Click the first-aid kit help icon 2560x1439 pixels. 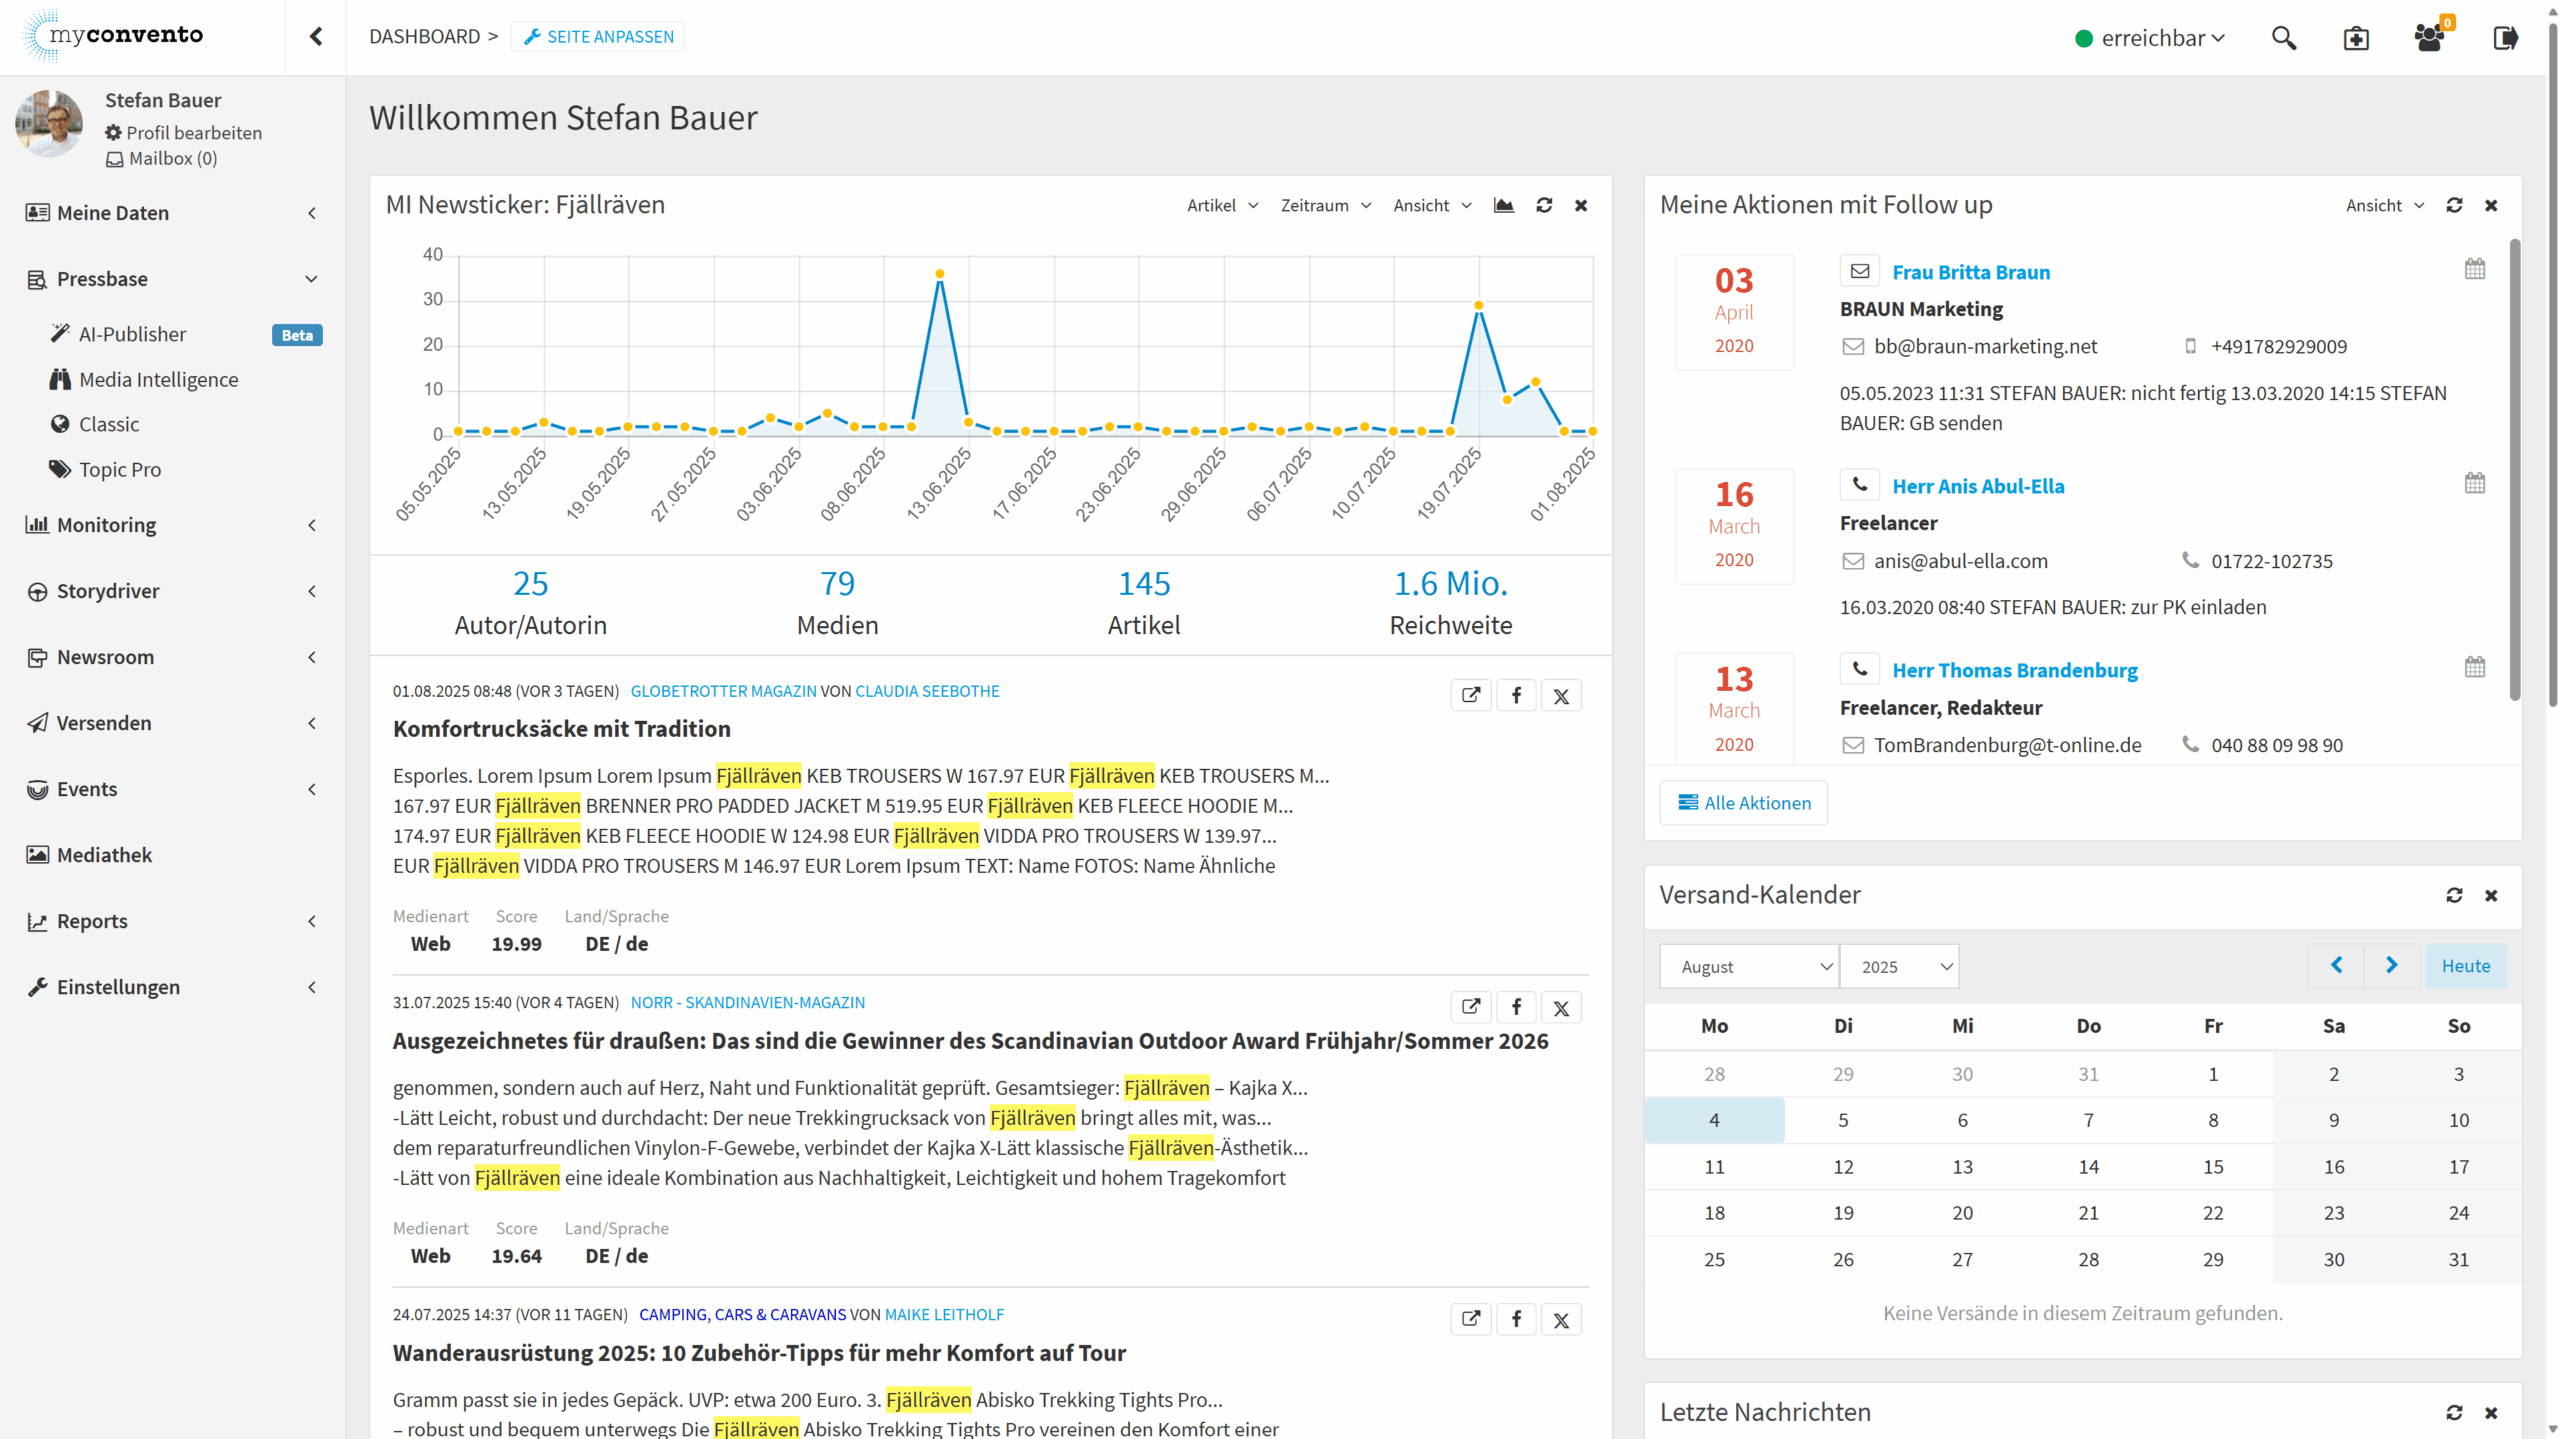coord(2356,38)
